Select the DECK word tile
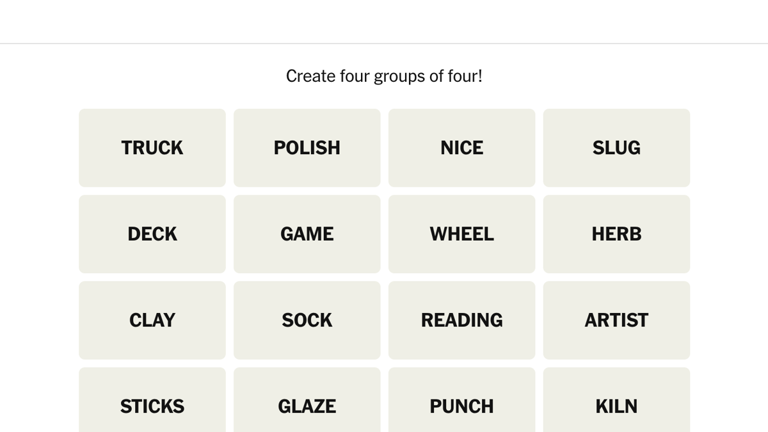The image size is (768, 432). click(x=152, y=234)
